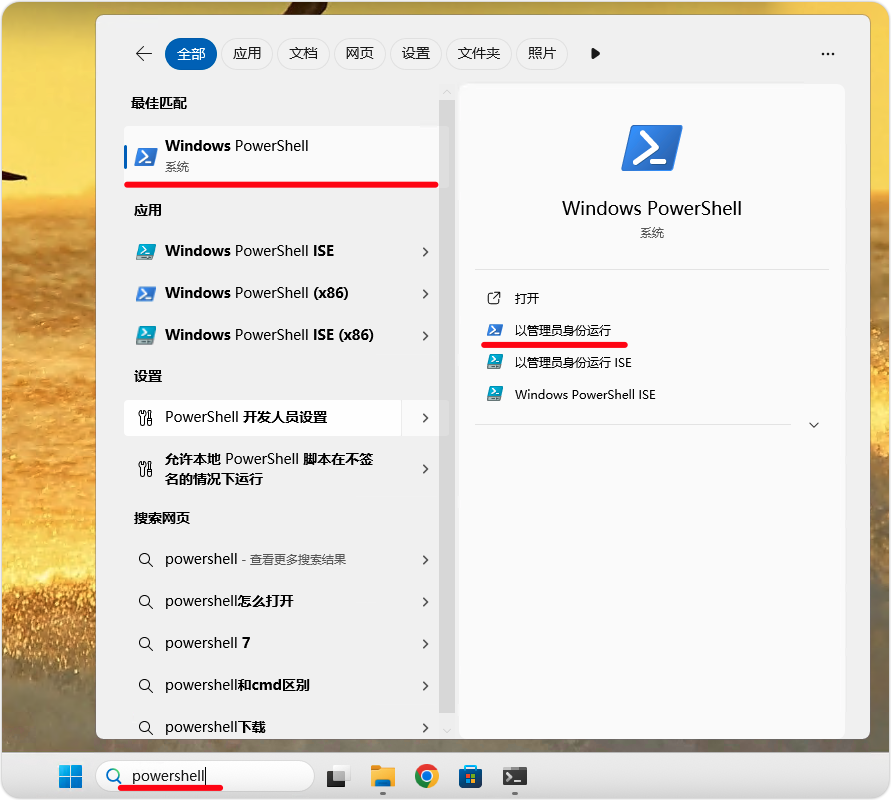This screenshot has height=800, width=891.
Task: Click the magnifier beside powershell 查看更多搜索结果
Action: coord(145,560)
